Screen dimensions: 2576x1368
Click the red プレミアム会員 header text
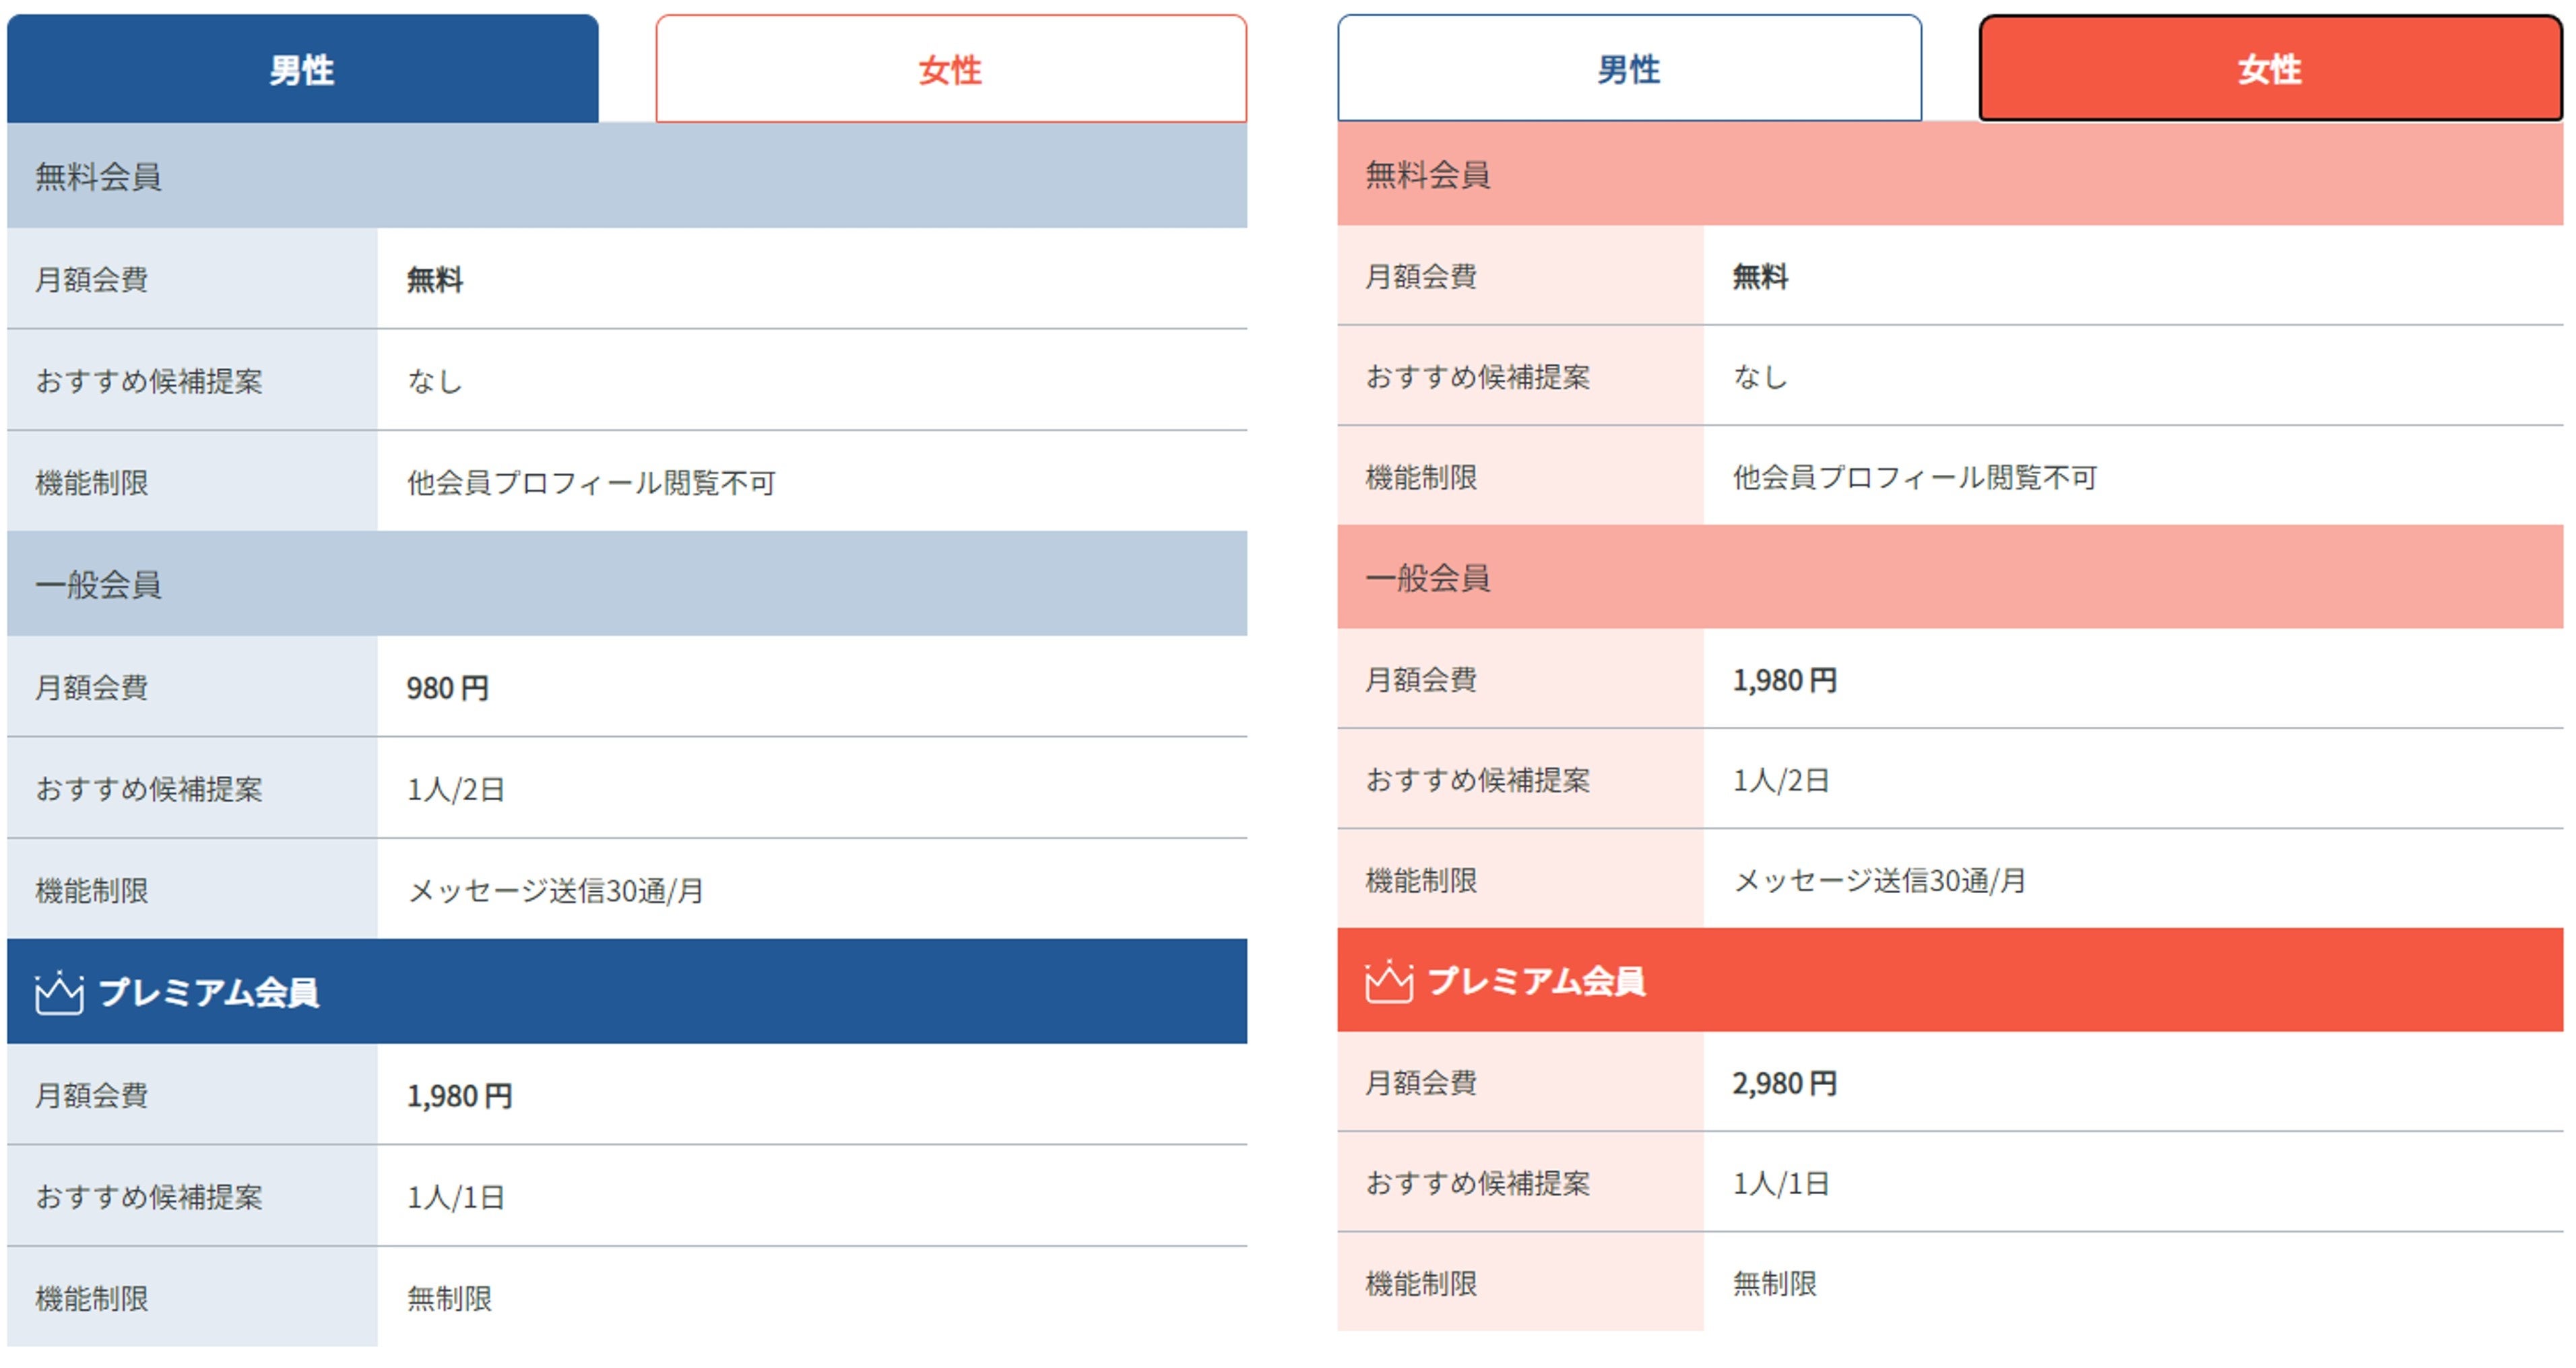(1536, 981)
